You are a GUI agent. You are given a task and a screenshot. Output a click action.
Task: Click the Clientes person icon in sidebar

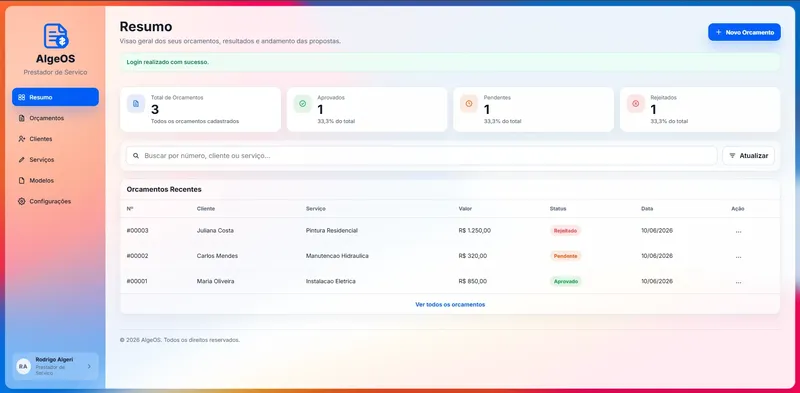21,139
